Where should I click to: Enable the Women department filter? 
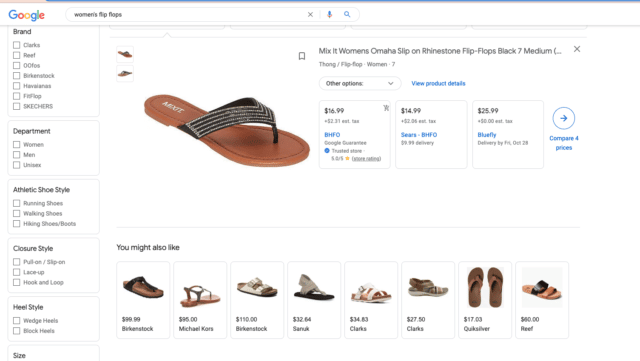(x=16, y=145)
